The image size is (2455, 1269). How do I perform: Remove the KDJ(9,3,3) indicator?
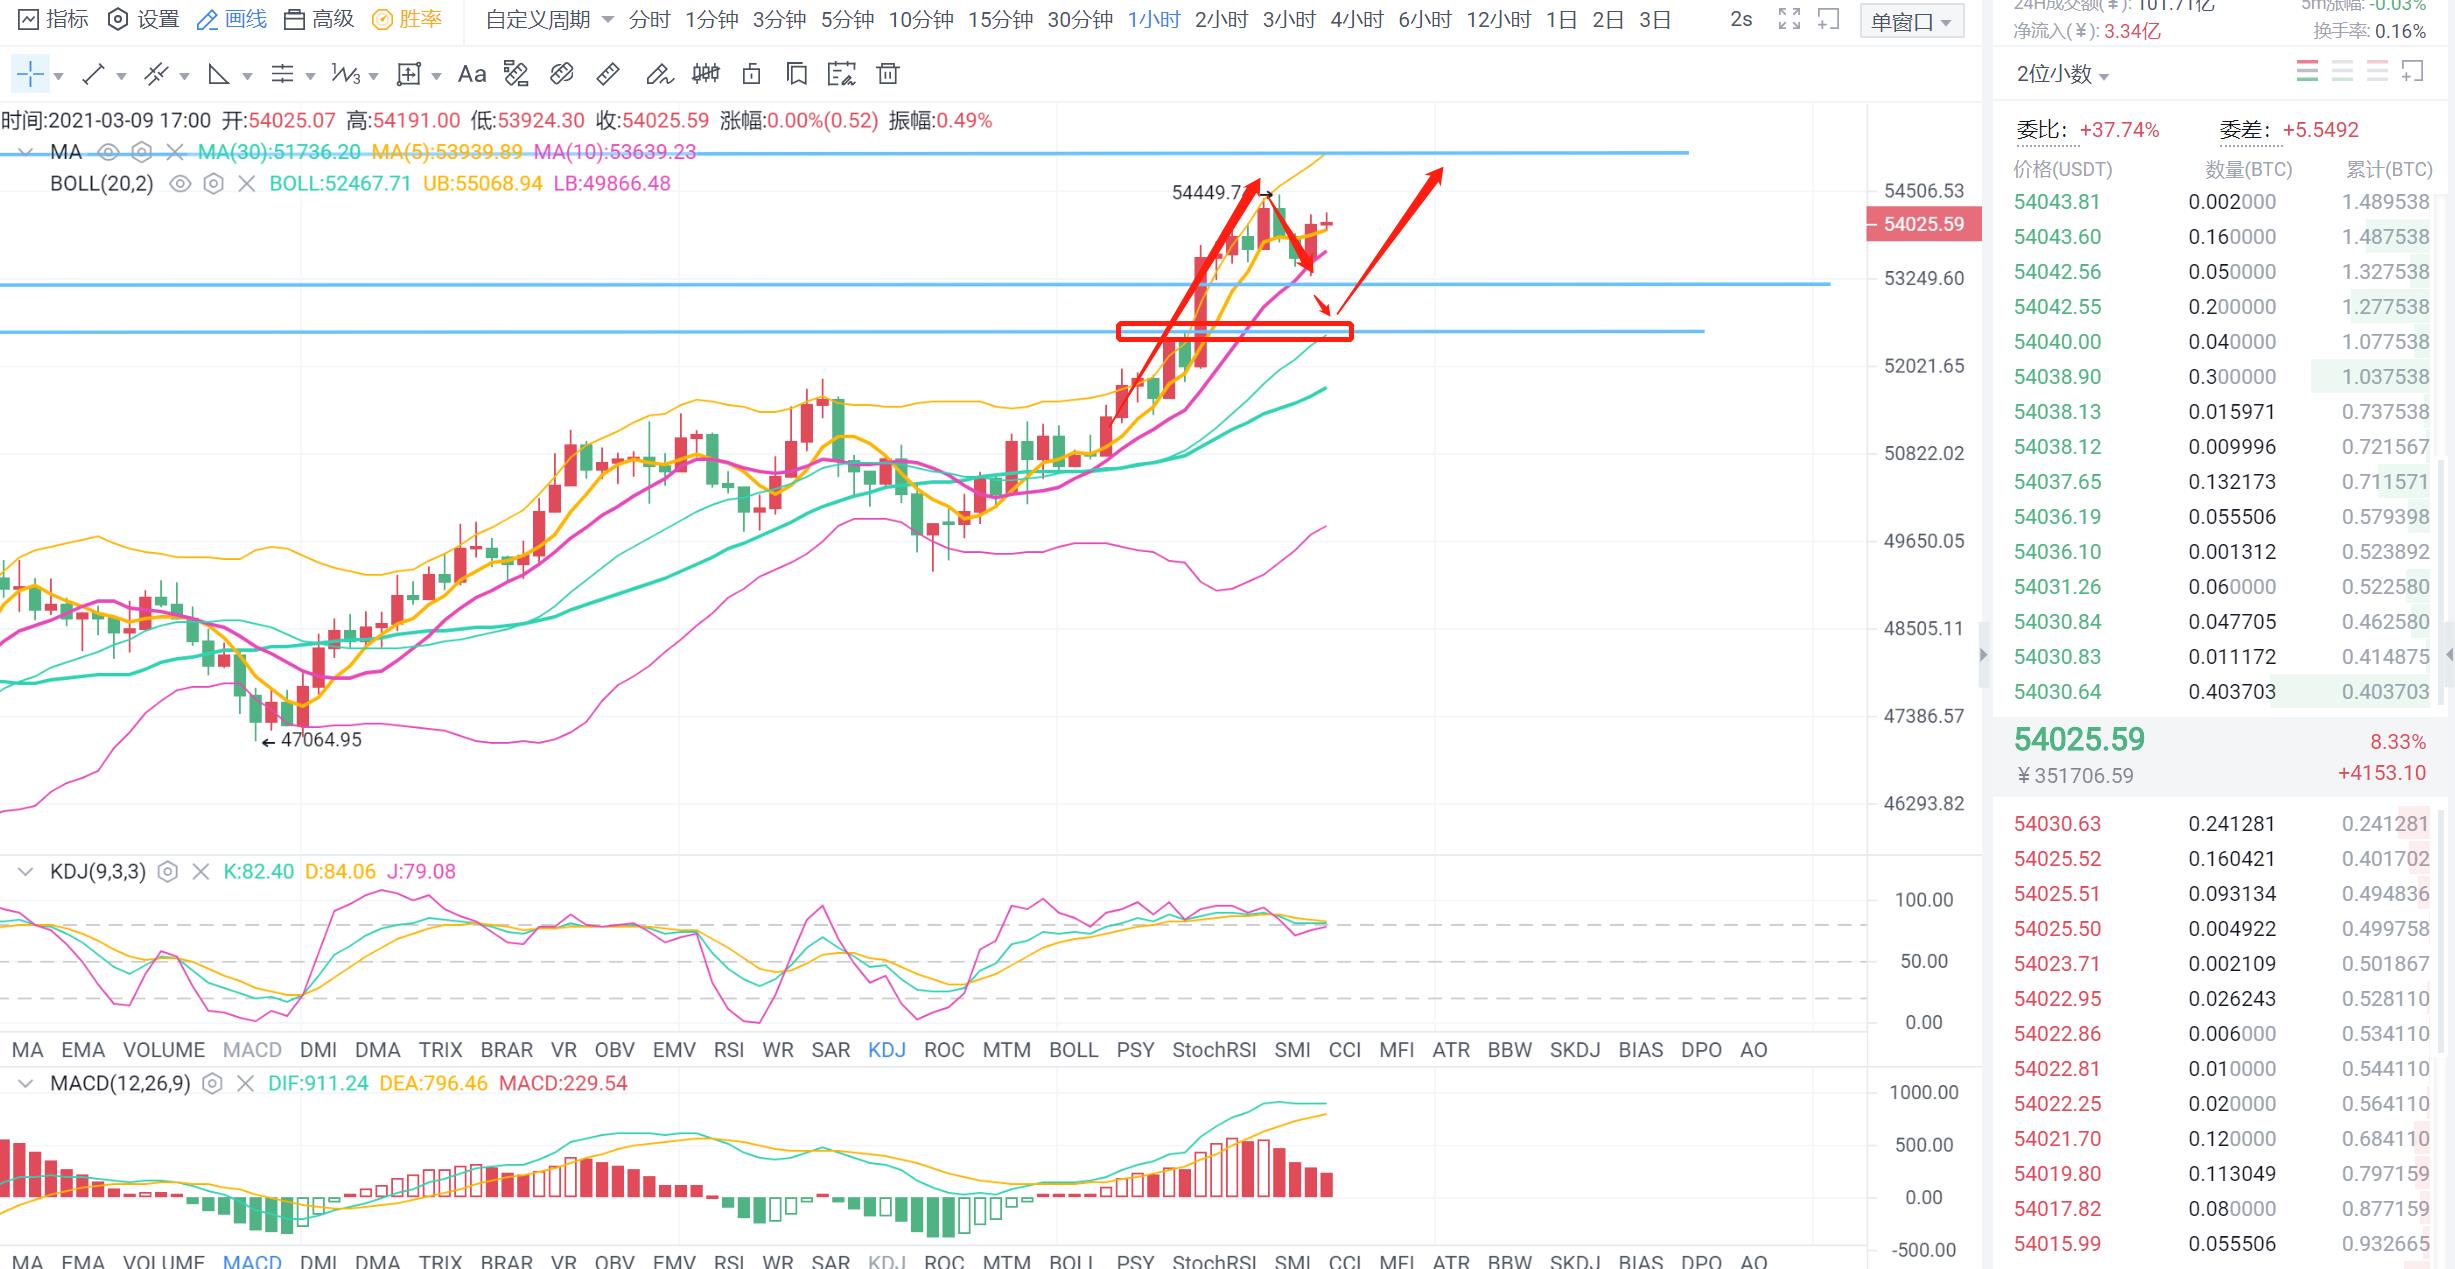click(x=201, y=872)
